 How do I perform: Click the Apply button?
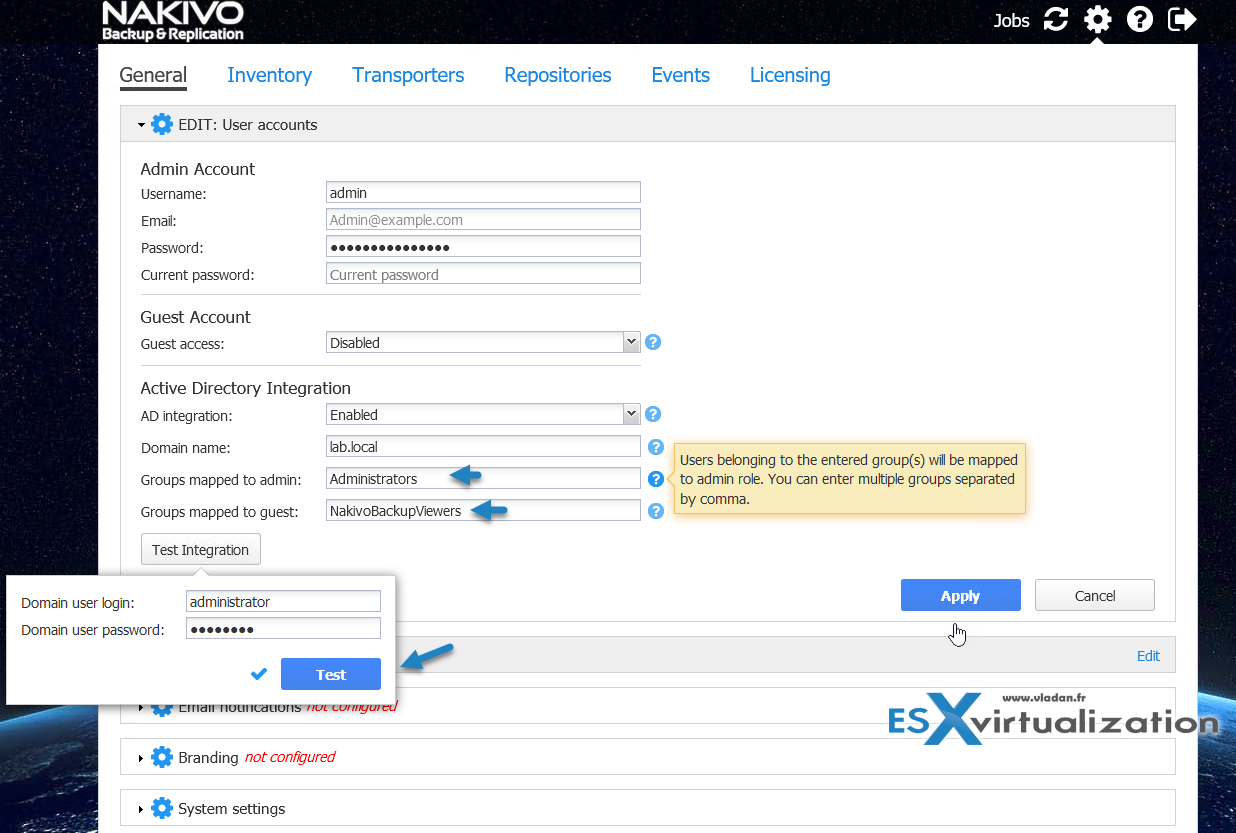(x=960, y=595)
